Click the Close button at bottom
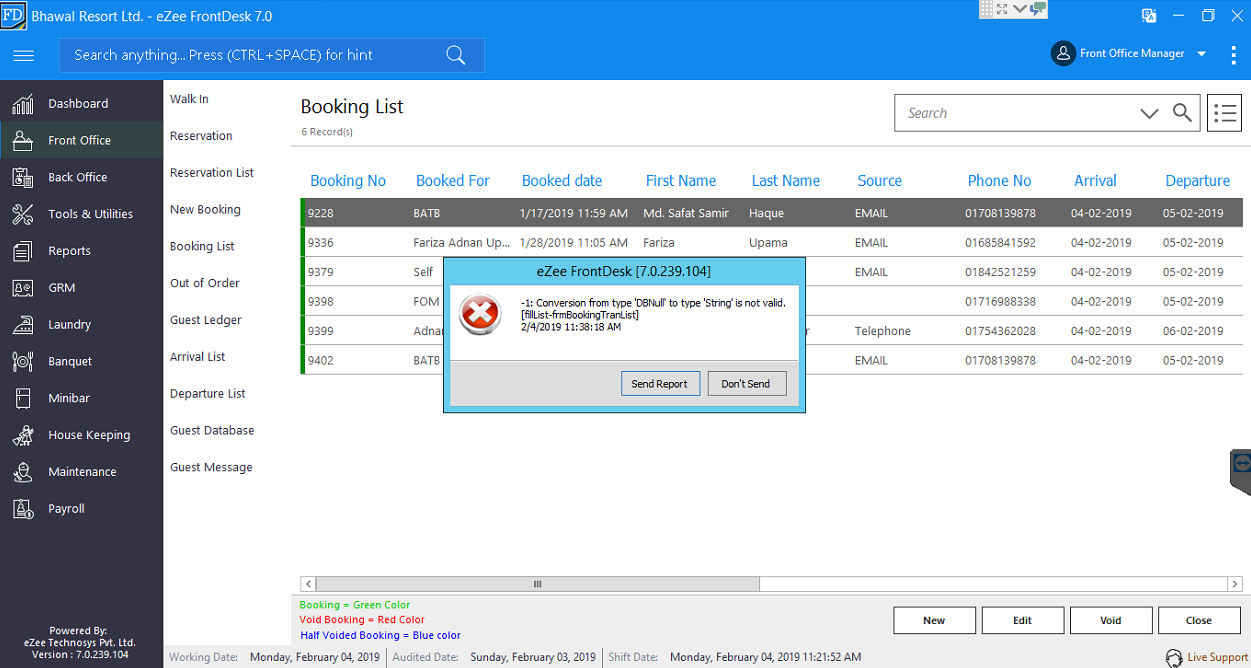 1199,620
